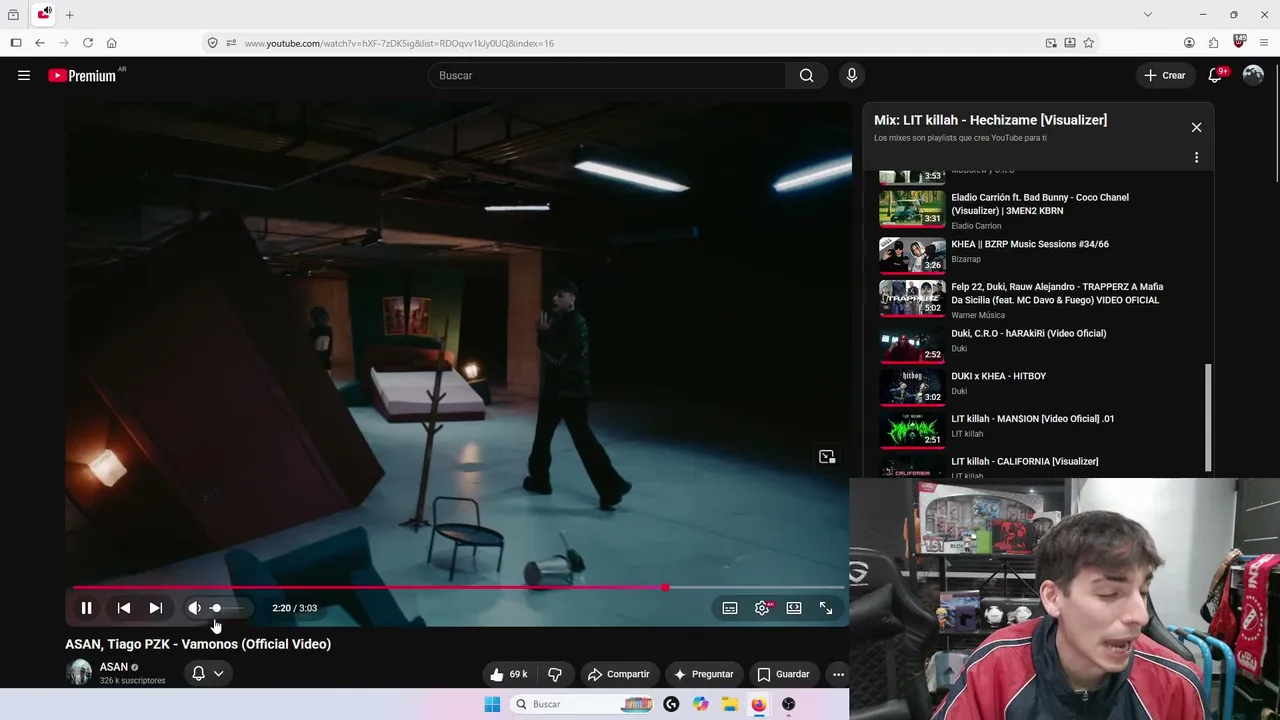Focus the YouTube search box
The image size is (1280, 720).
(607, 75)
